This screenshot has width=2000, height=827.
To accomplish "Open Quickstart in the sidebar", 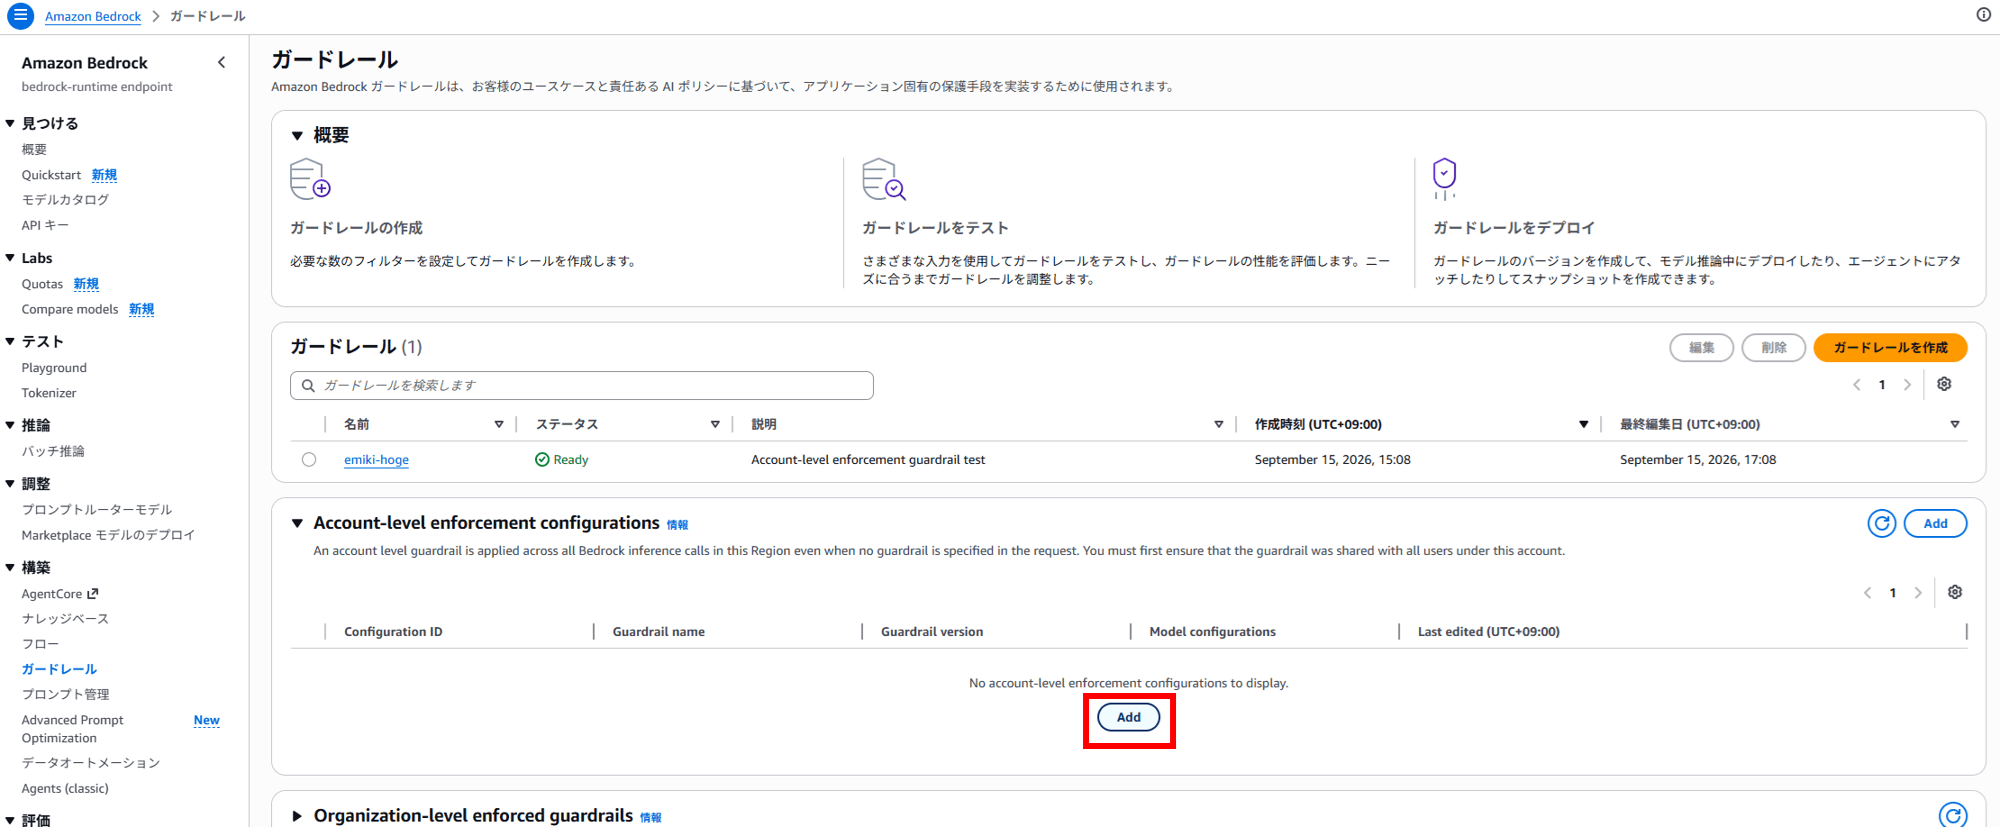I will tap(51, 175).
